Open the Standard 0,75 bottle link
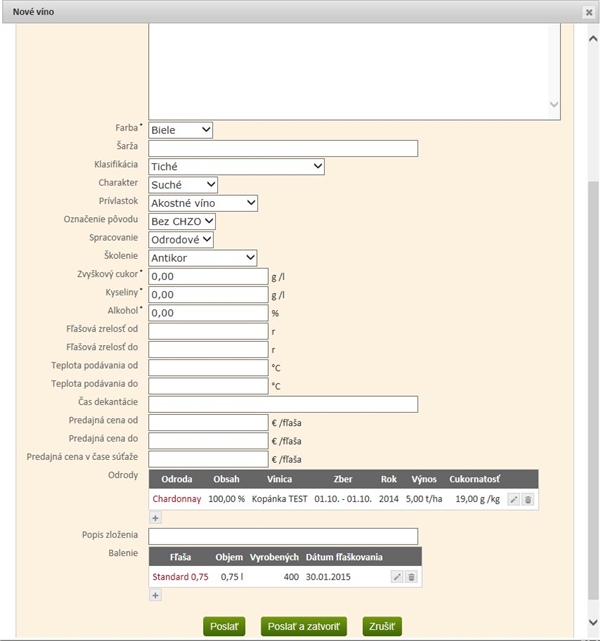 coord(180,577)
